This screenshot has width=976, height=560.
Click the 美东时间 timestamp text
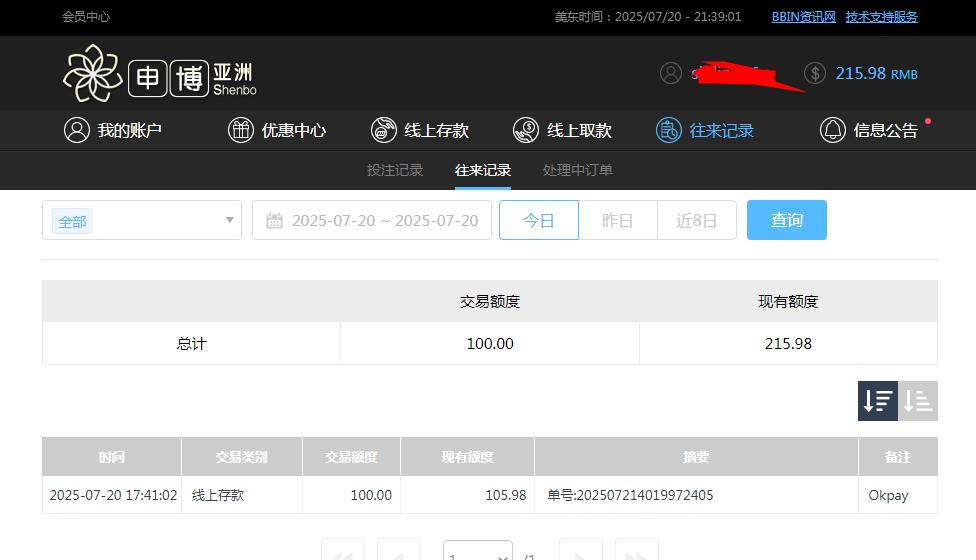coord(648,17)
